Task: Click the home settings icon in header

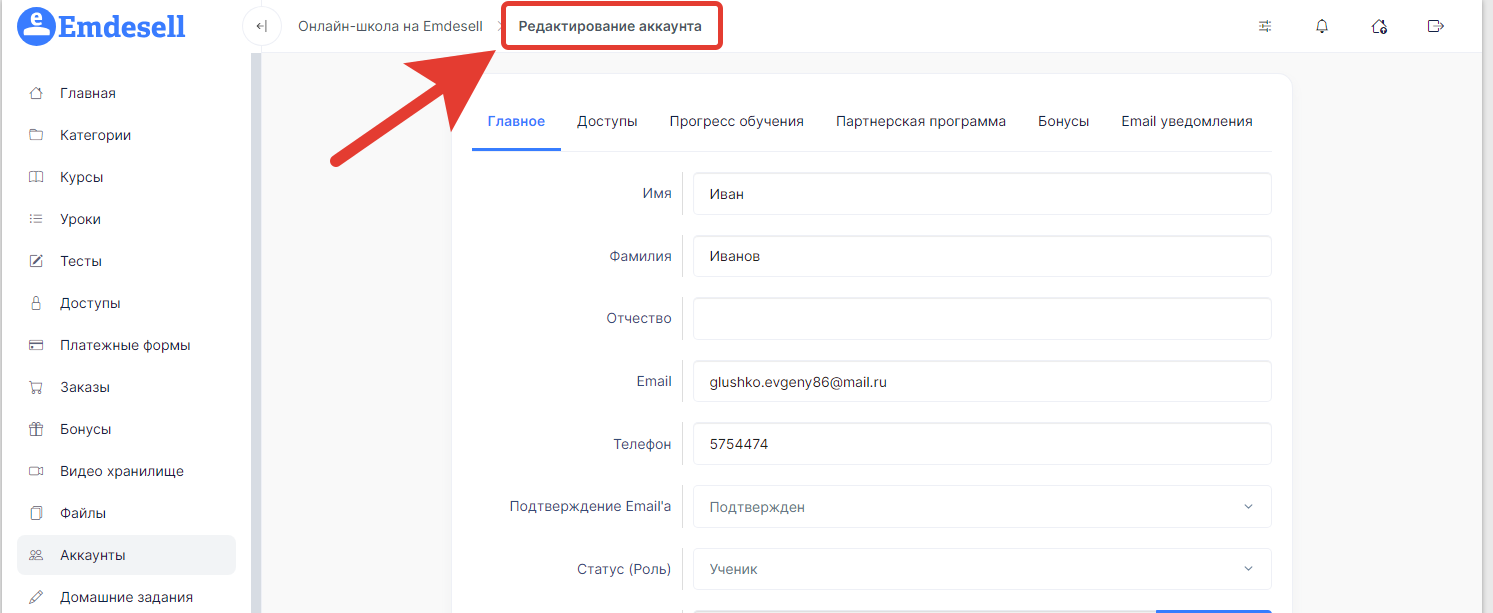Action: tap(1379, 26)
